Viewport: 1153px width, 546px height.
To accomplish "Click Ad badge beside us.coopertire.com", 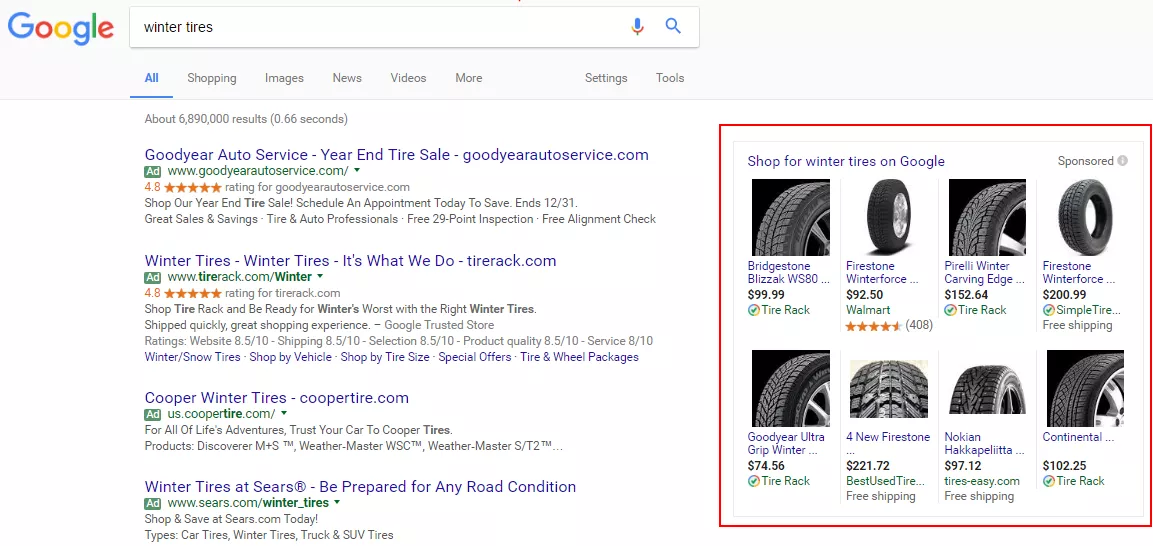I will 153,414.
